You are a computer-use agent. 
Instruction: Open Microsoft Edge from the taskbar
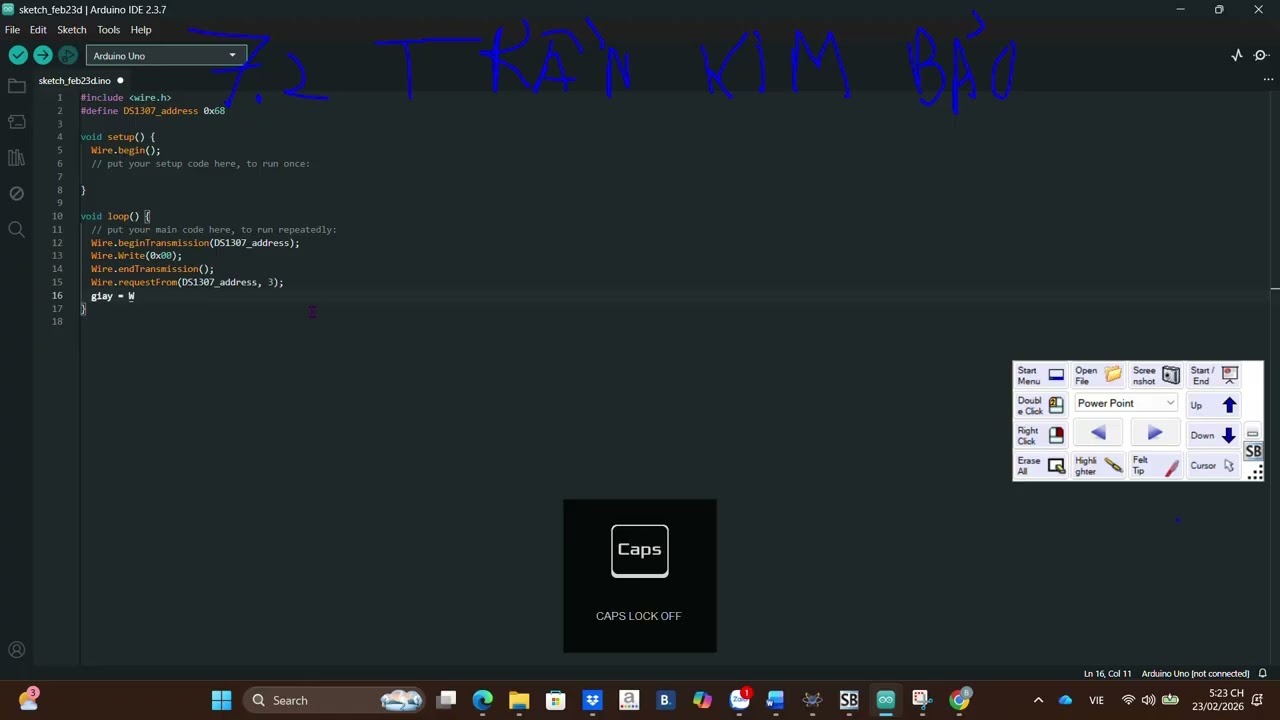(x=483, y=700)
